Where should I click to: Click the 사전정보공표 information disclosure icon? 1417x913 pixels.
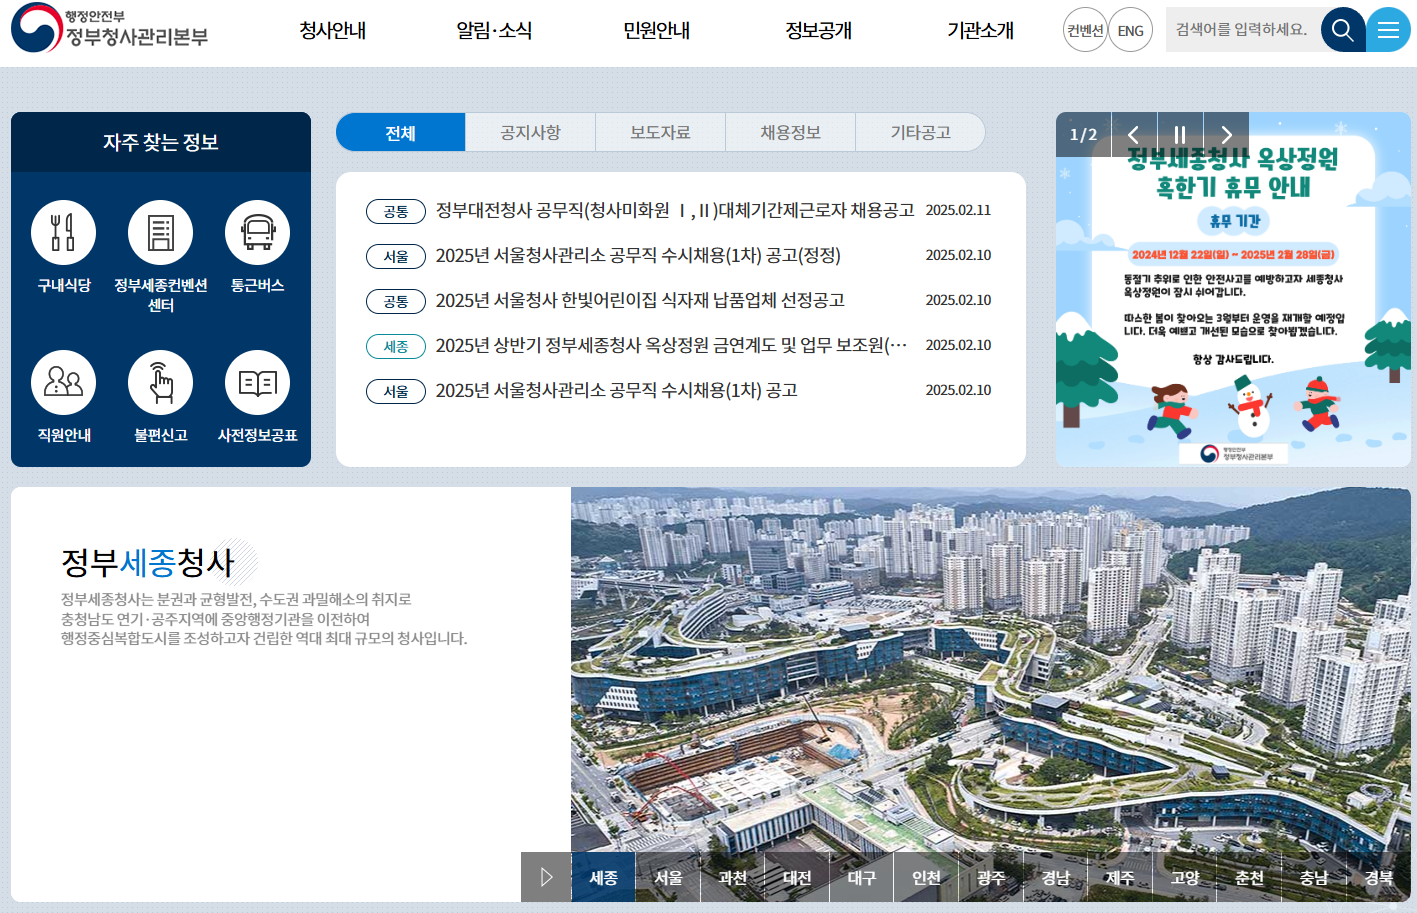[x=257, y=383]
